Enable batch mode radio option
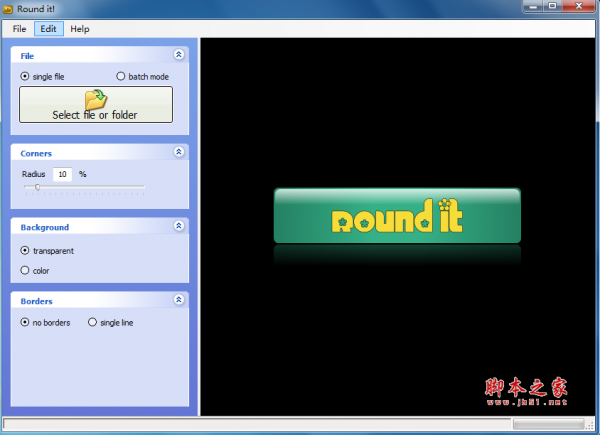The height and width of the screenshot is (435, 600). tap(121, 76)
